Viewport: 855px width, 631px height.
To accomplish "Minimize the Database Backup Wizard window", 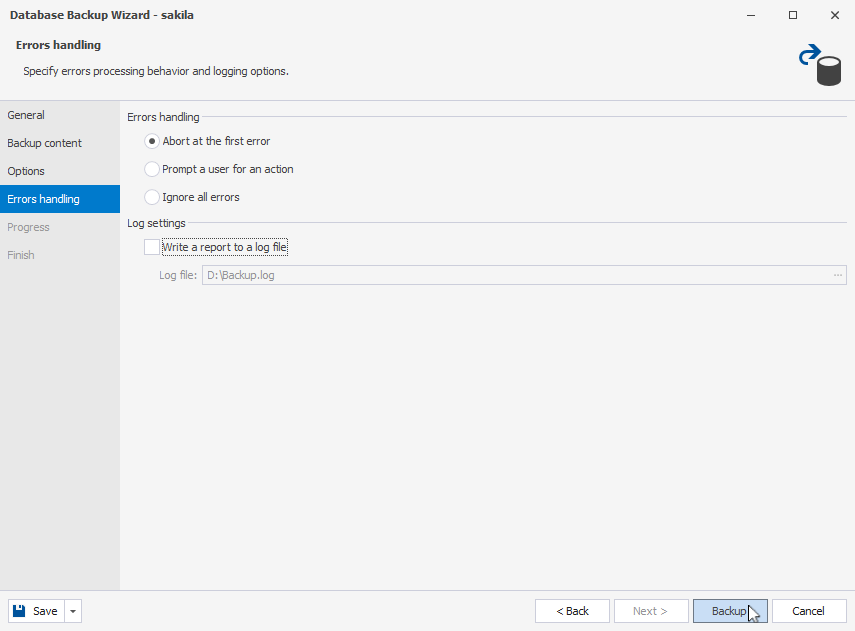I will [x=751, y=15].
